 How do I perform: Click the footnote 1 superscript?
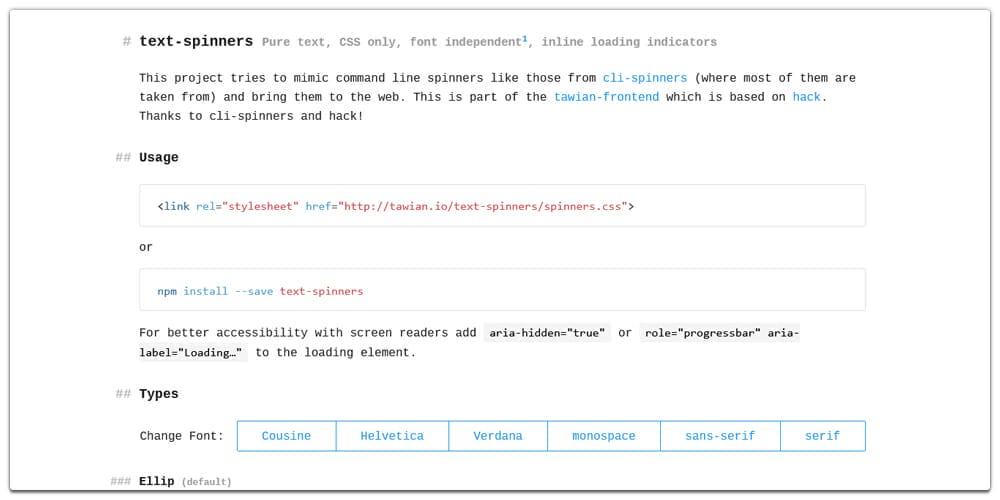[524, 40]
